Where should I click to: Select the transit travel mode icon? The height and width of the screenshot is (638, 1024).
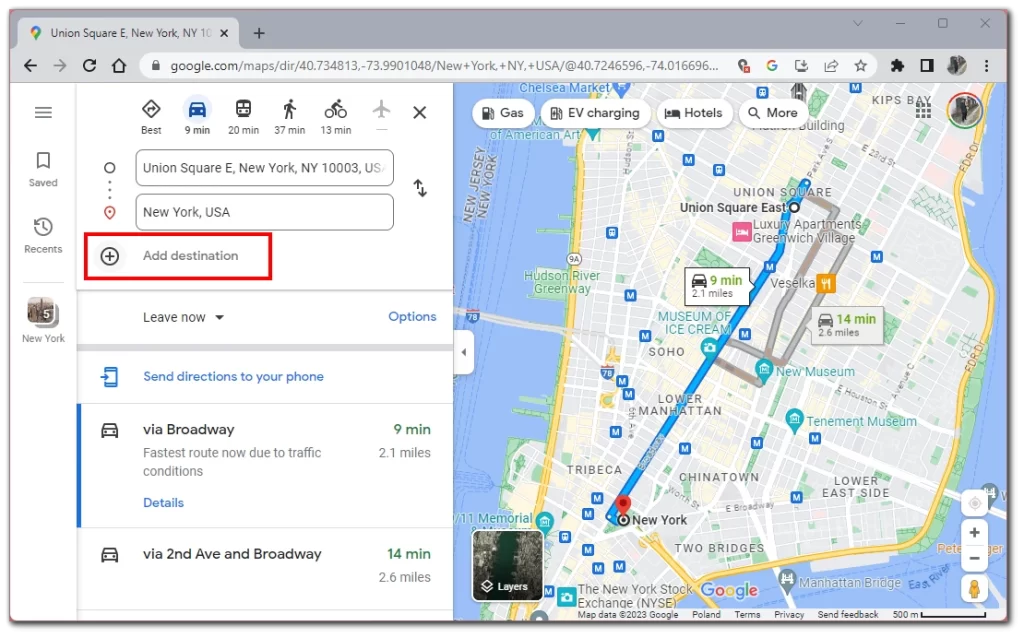tap(243, 110)
